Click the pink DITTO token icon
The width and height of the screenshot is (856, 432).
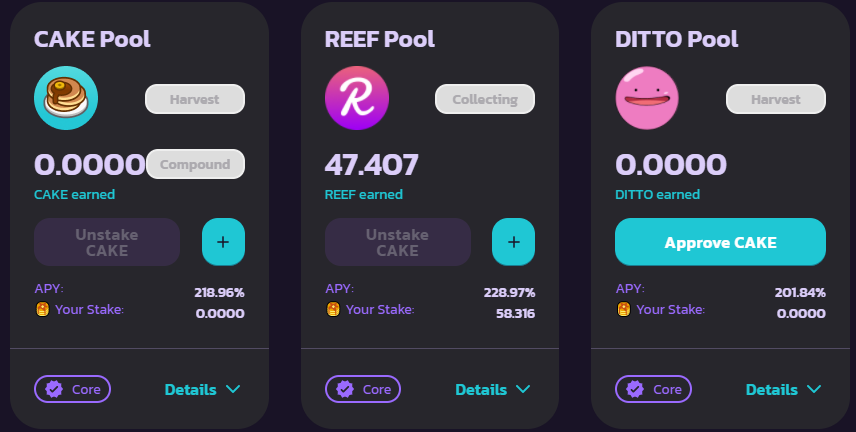pos(646,99)
